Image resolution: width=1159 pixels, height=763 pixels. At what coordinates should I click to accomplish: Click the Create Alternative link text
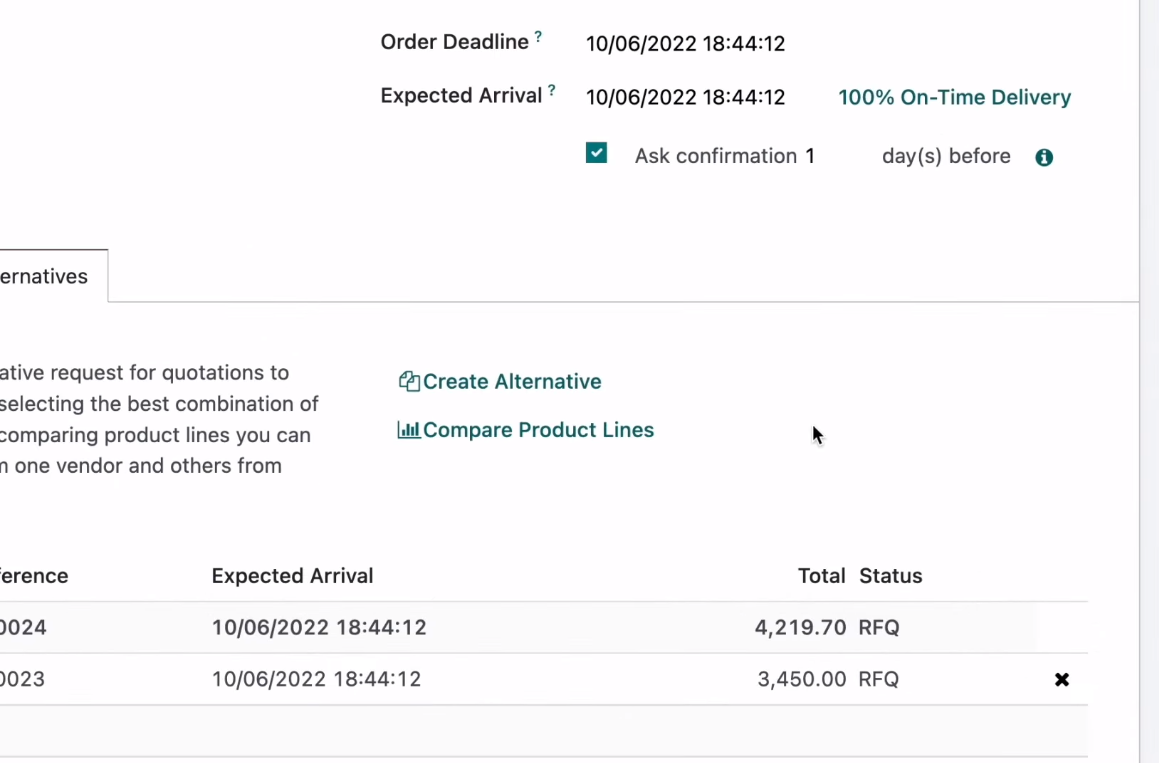click(512, 382)
